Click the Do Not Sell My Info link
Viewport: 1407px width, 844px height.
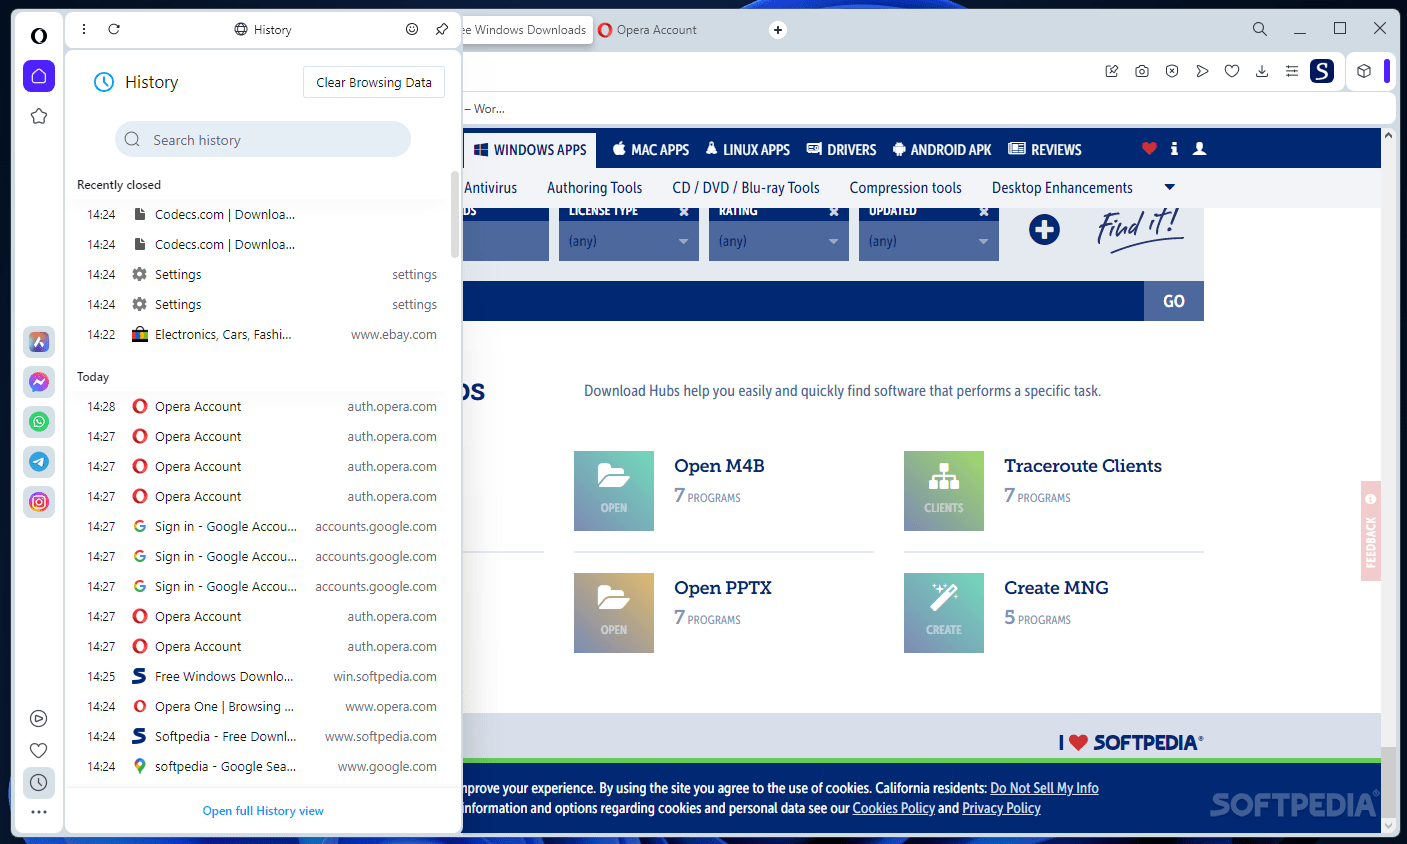point(1044,788)
